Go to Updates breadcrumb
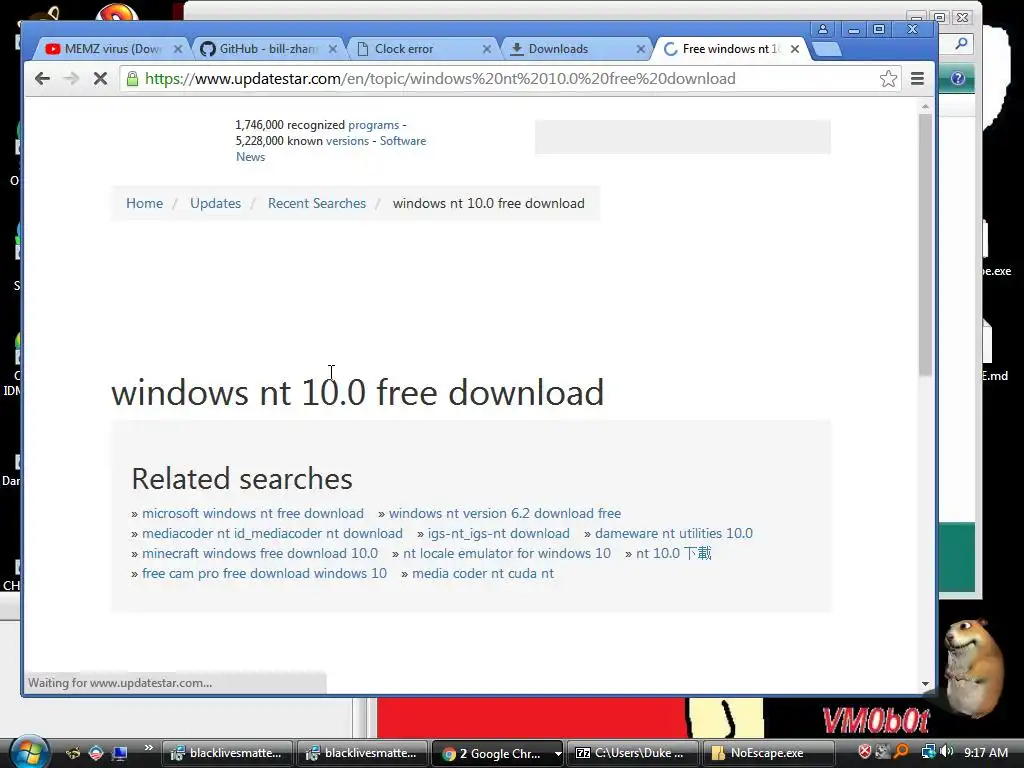This screenshot has width=1024, height=768. 216,203
